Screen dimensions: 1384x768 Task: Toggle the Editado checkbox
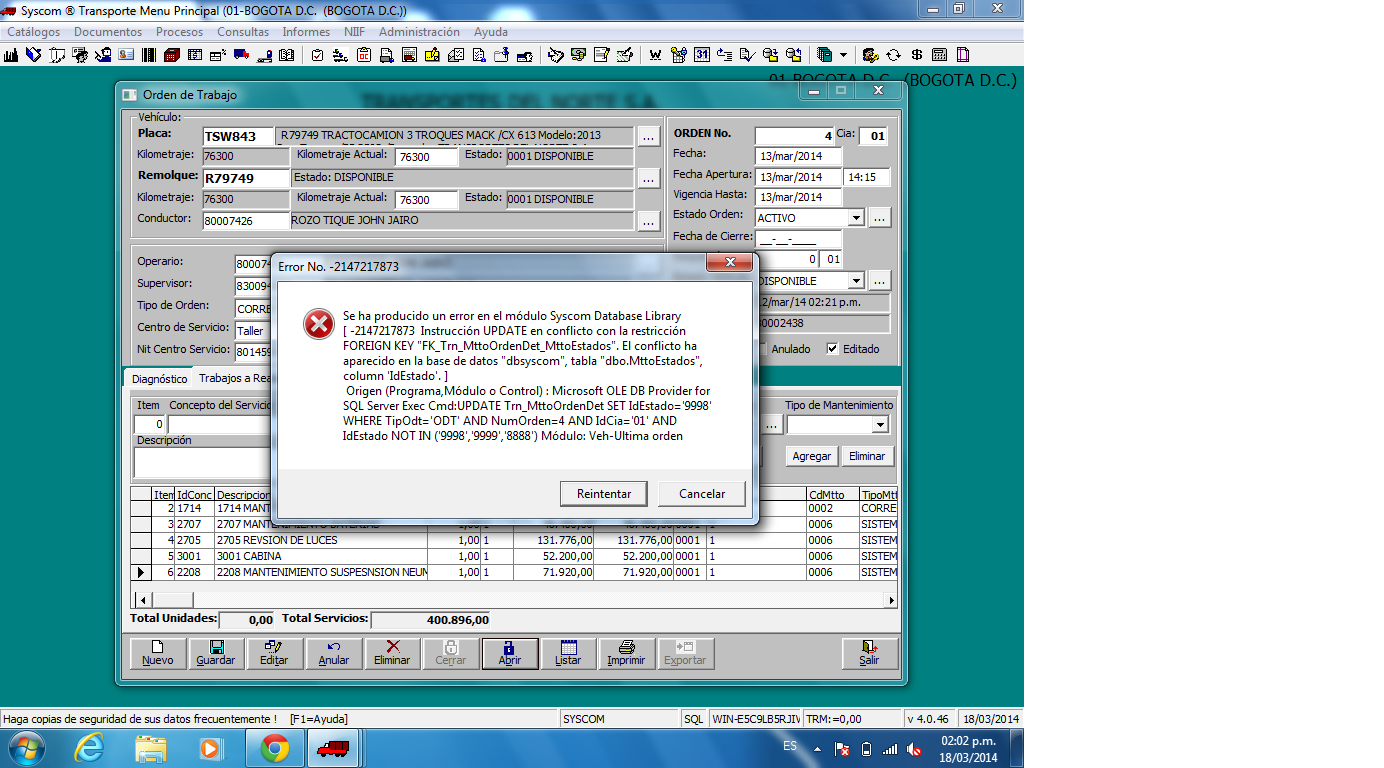click(832, 349)
